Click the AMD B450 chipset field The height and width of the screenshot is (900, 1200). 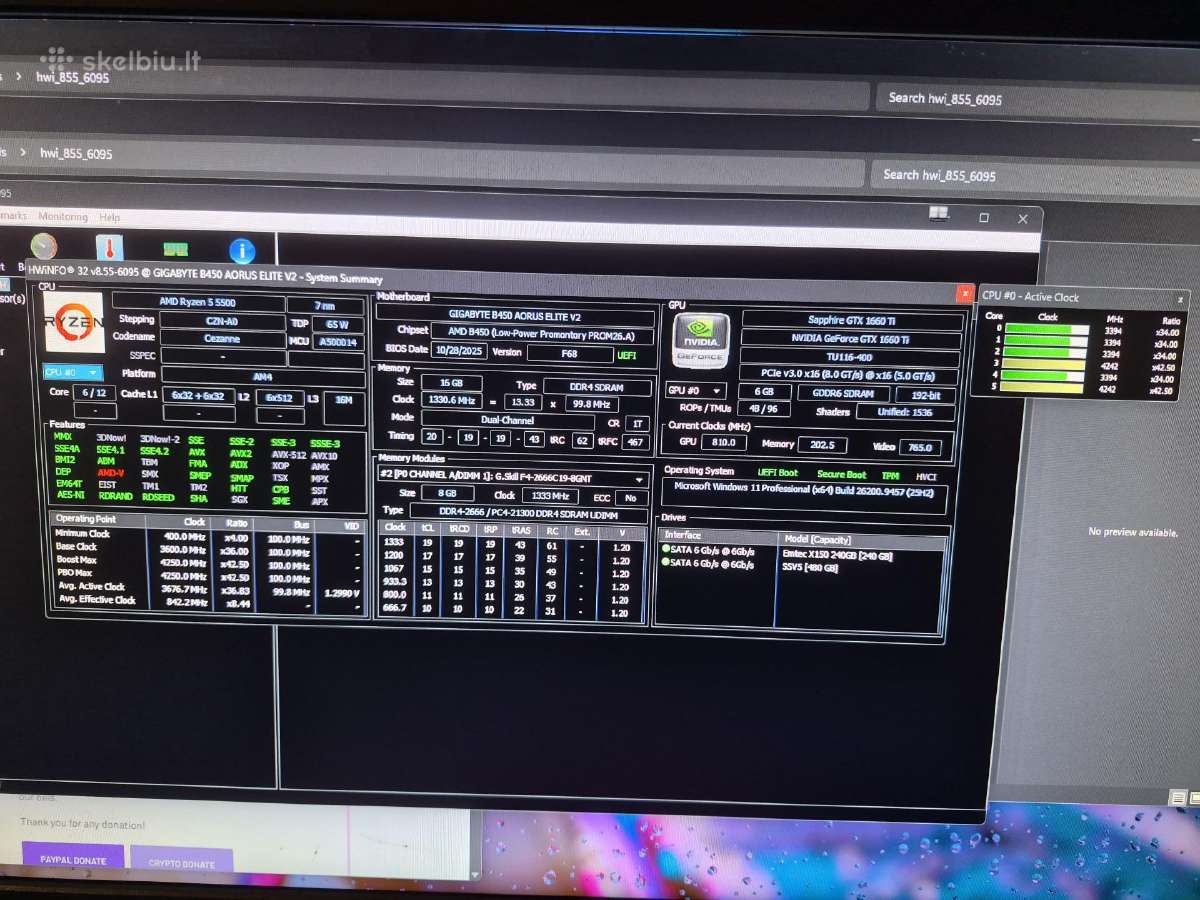point(543,334)
